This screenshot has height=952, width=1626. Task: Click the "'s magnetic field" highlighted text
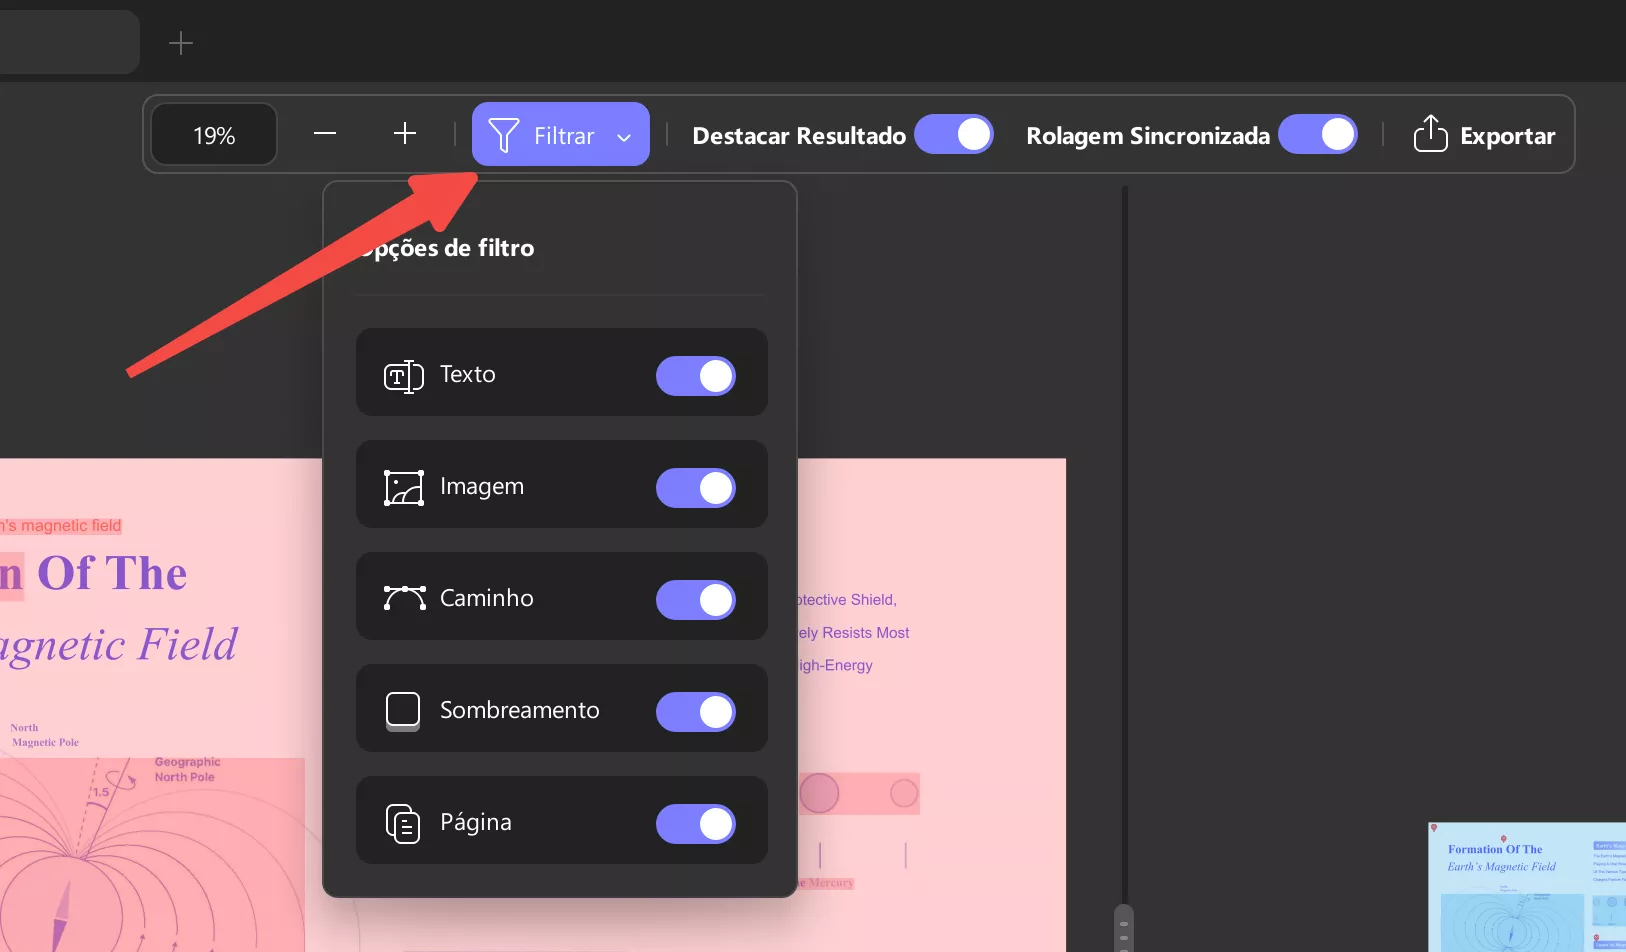point(61,526)
